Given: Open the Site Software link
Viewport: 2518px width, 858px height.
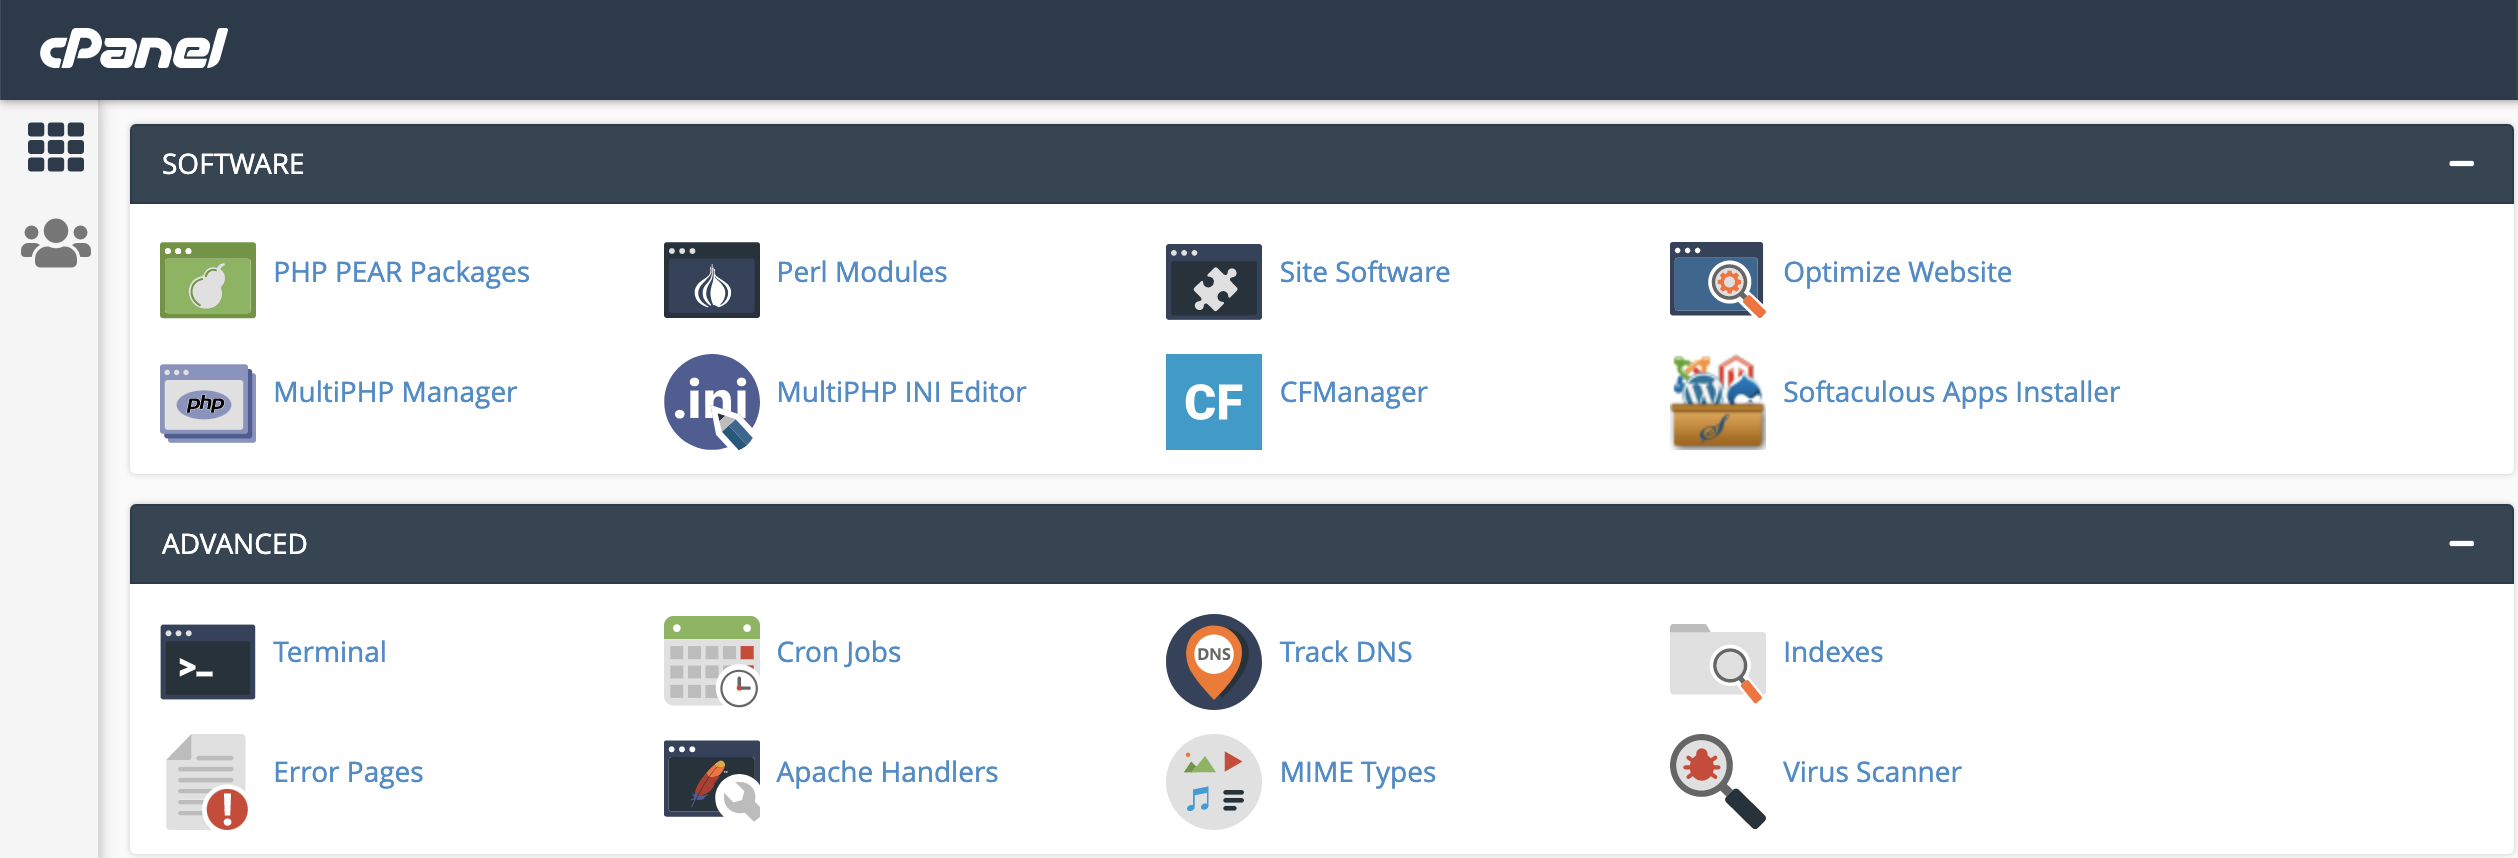Looking at the screenshot, I should [x=1364, y=272].
